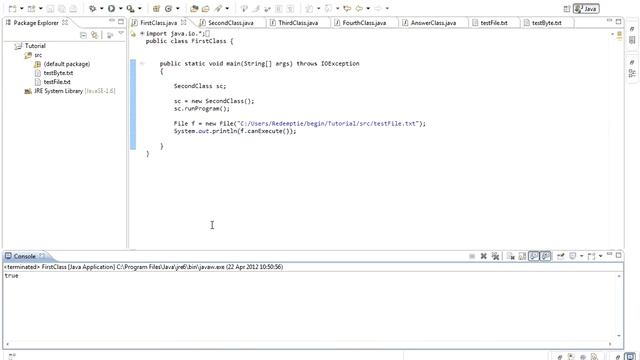Click the Debug bug icon

[x=93, y=8]
